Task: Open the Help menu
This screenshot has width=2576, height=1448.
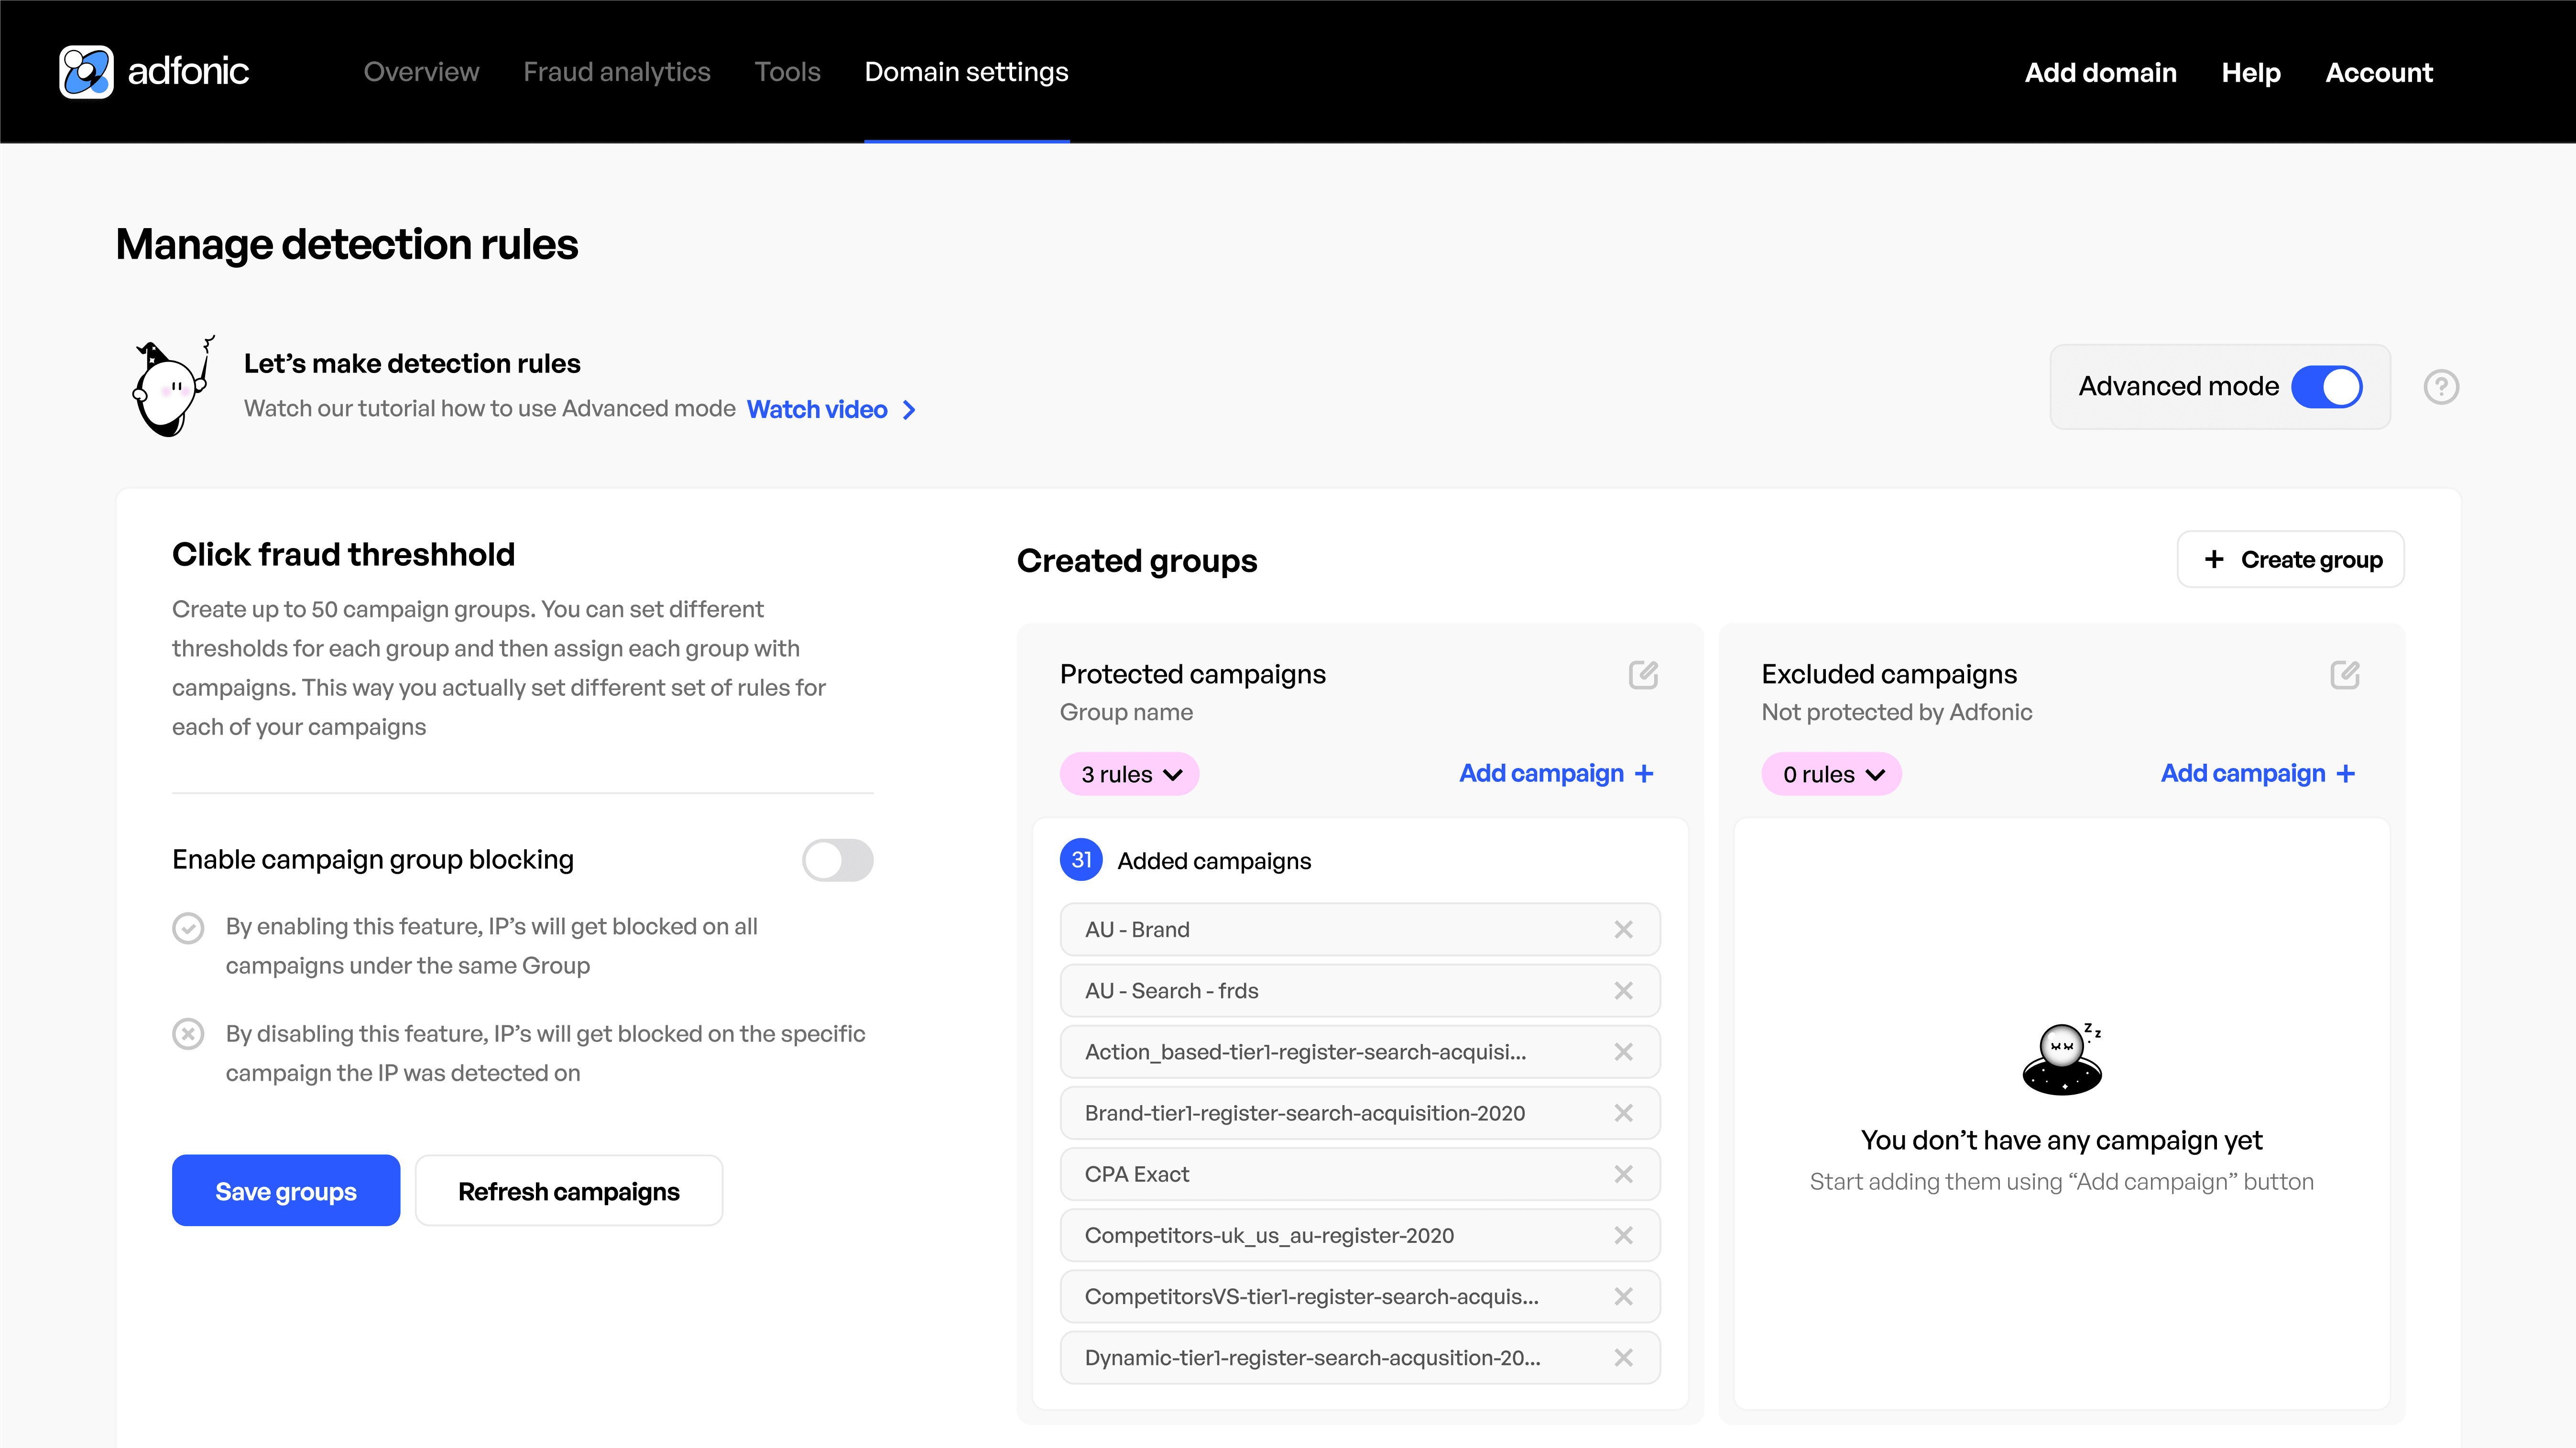Action: coord(2250,72)
